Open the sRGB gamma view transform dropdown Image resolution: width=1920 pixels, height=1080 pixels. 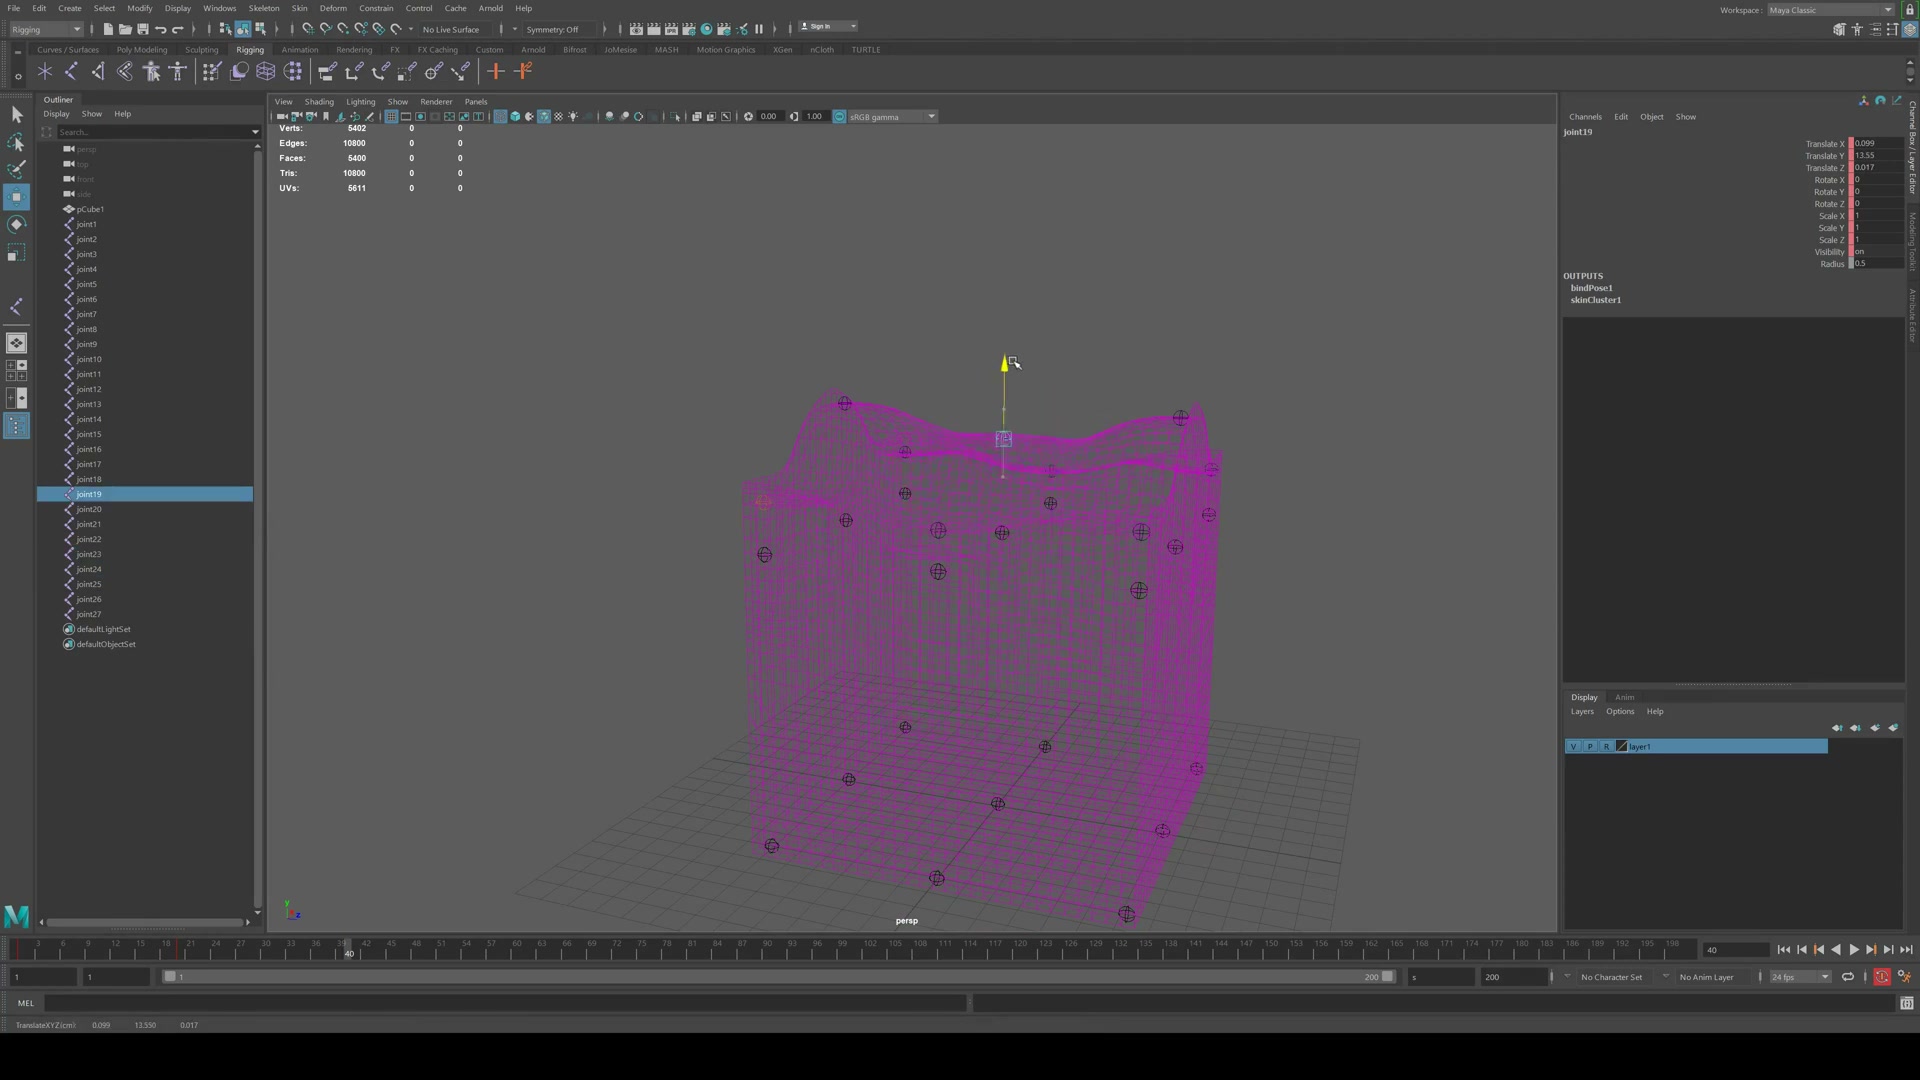point(893,117)
